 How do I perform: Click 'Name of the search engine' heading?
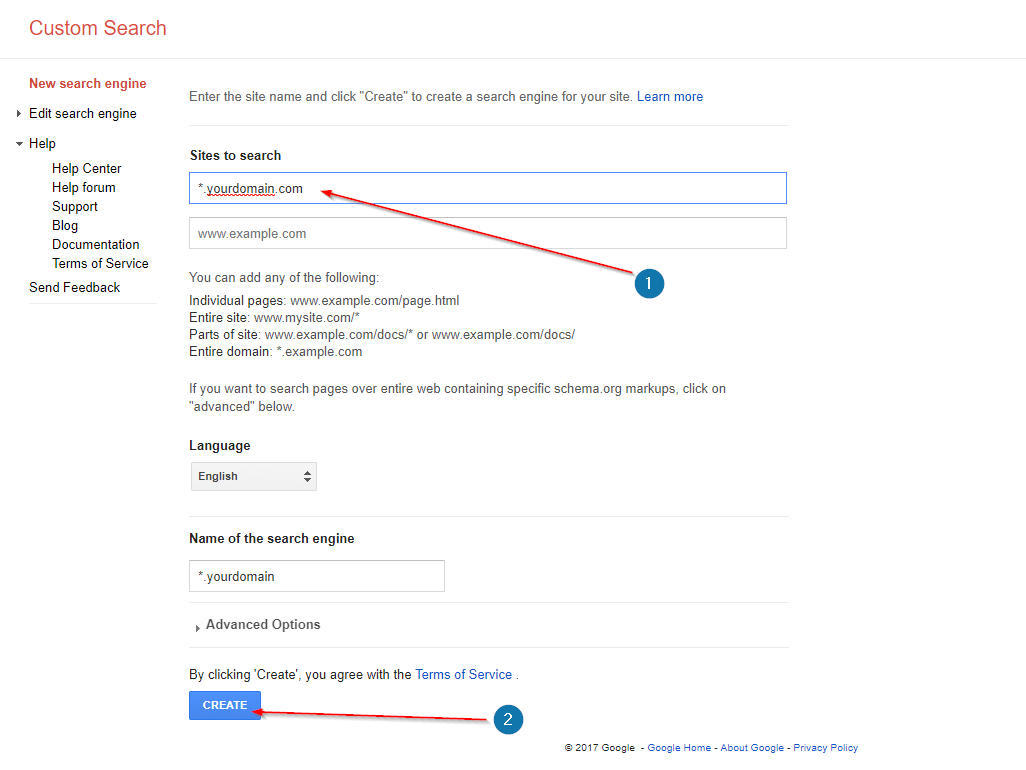click(x=272, y=538)
